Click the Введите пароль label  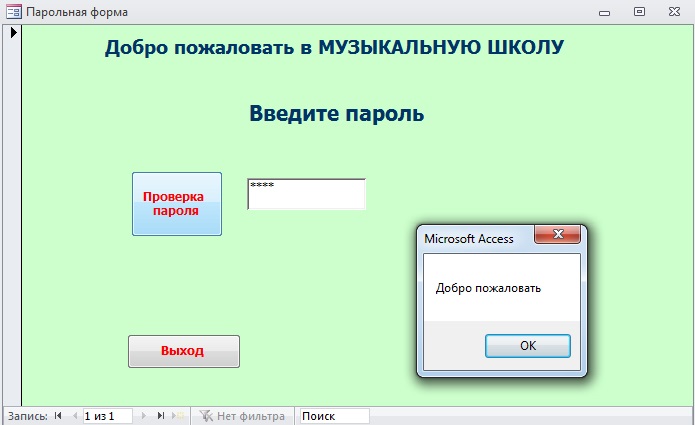[x=337, y=113]
